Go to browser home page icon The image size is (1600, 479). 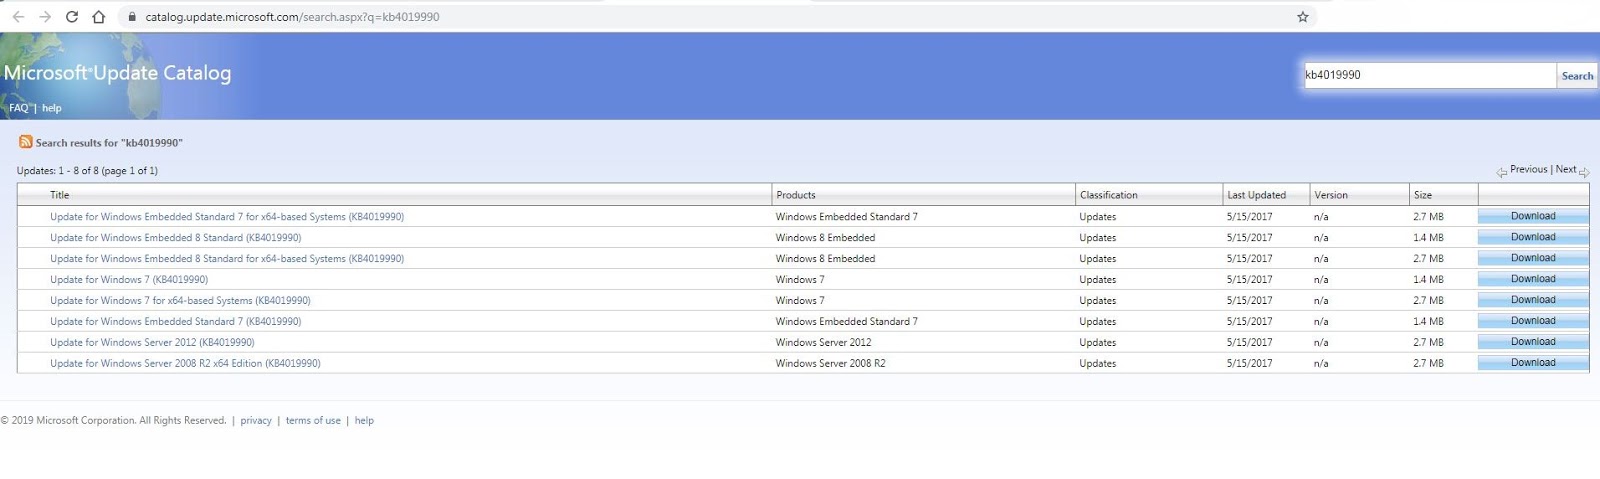pyautogui.click(x=98, y=17)
